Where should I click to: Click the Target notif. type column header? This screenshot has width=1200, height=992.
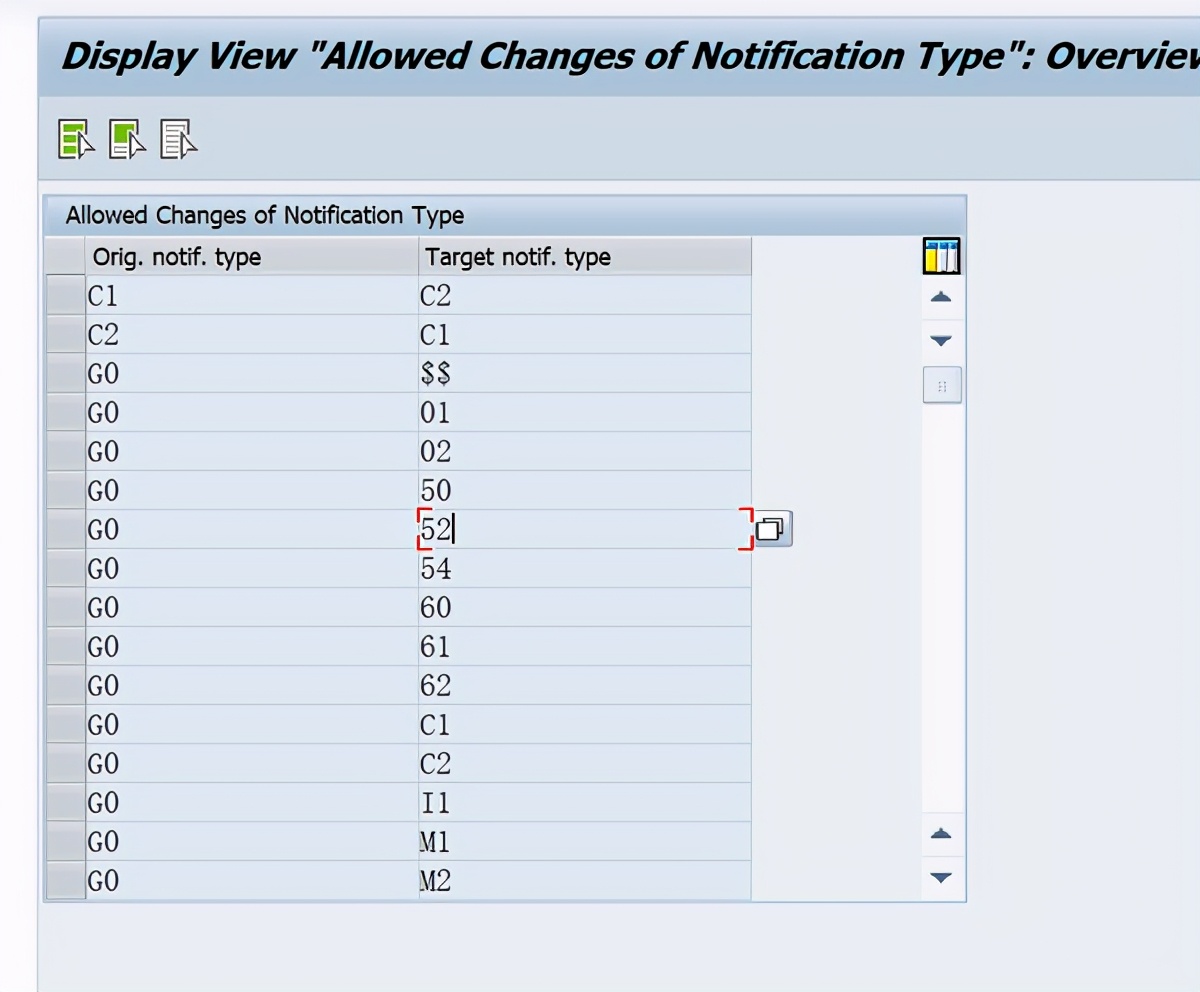[x=585, y=256]
